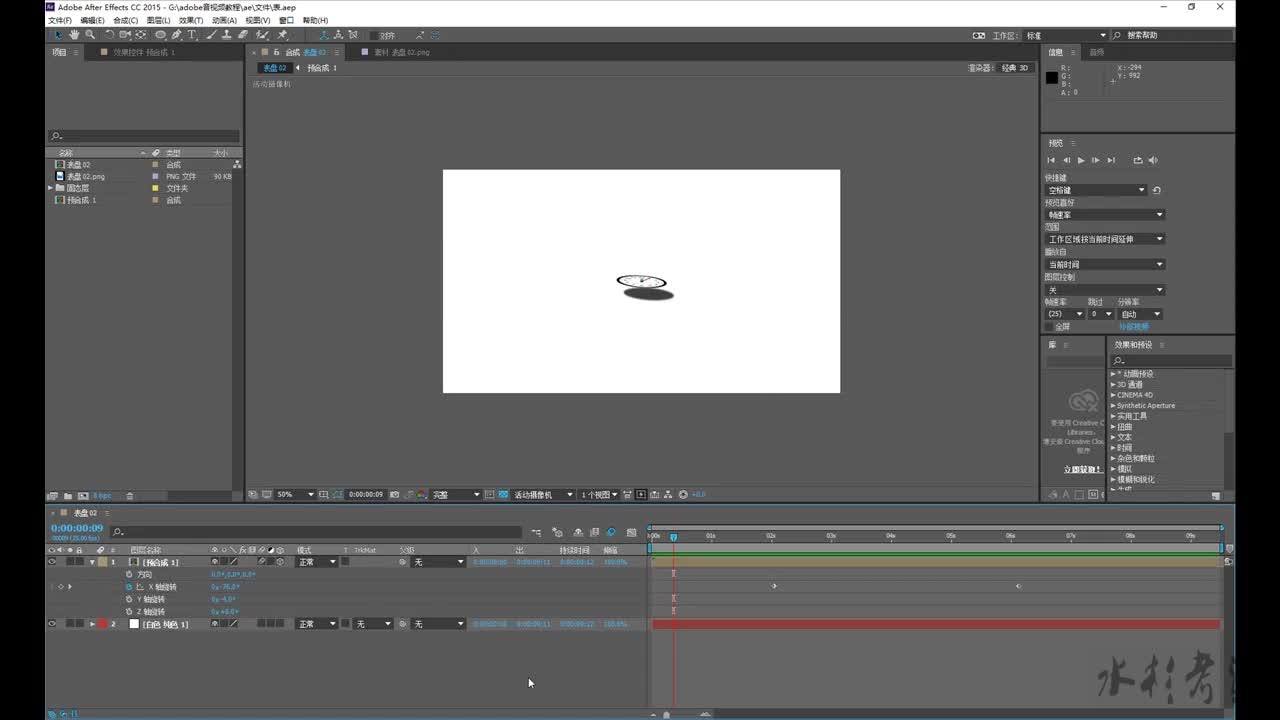Select the Type text tool
1280x720 pixels.
click(192, 35)
